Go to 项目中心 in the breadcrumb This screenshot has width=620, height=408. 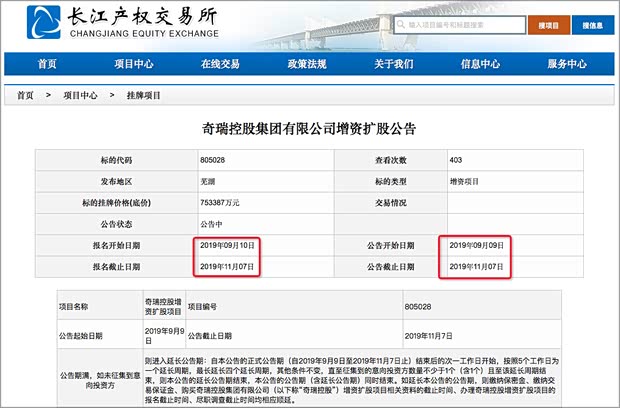(x=80, y=95)
